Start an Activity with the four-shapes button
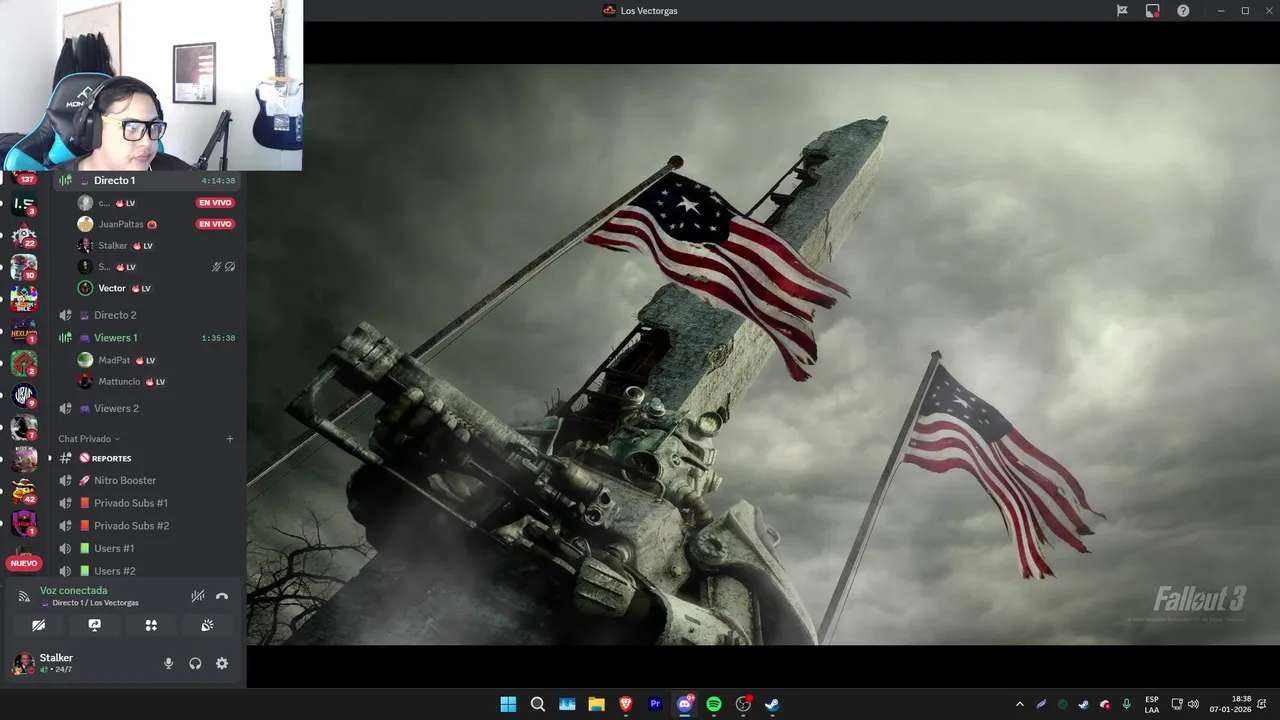 (x=151, y=625)
